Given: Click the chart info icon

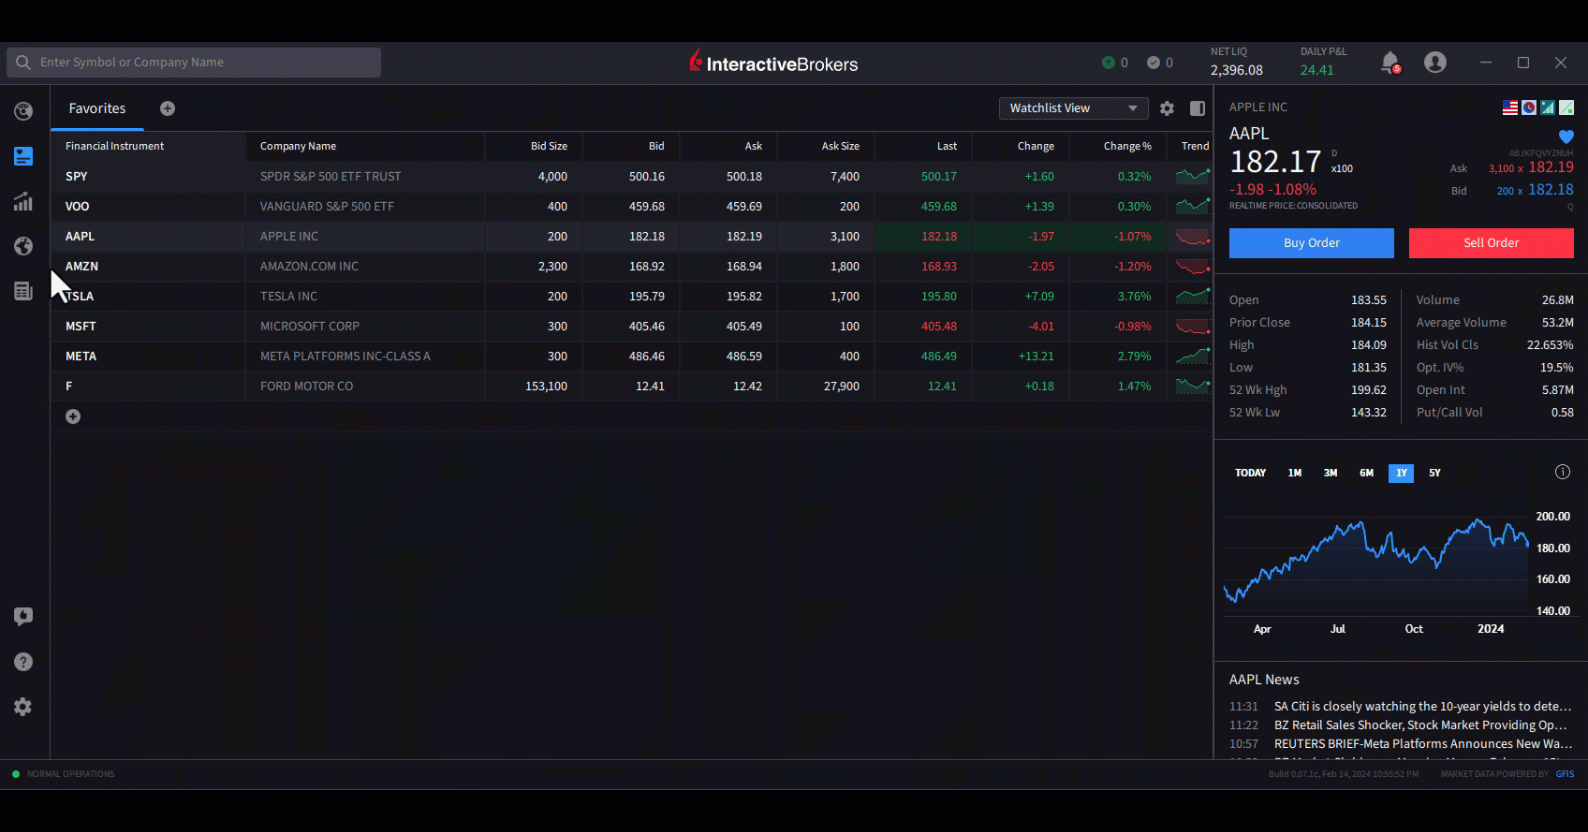Looking at the screenshot, I should (1562, 472).
